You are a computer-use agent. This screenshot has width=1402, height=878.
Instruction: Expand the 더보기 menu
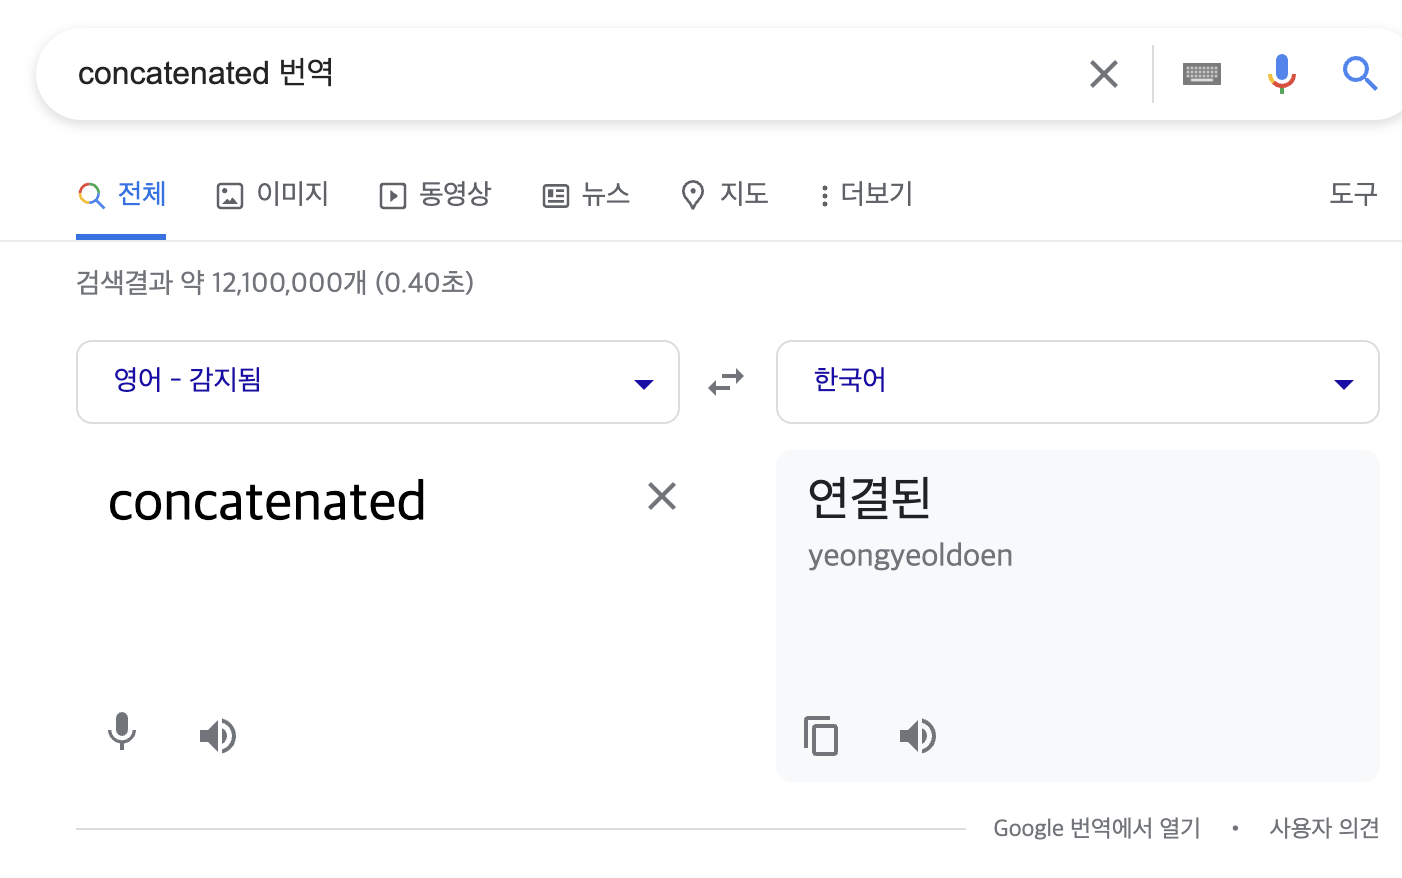(866, 194)
